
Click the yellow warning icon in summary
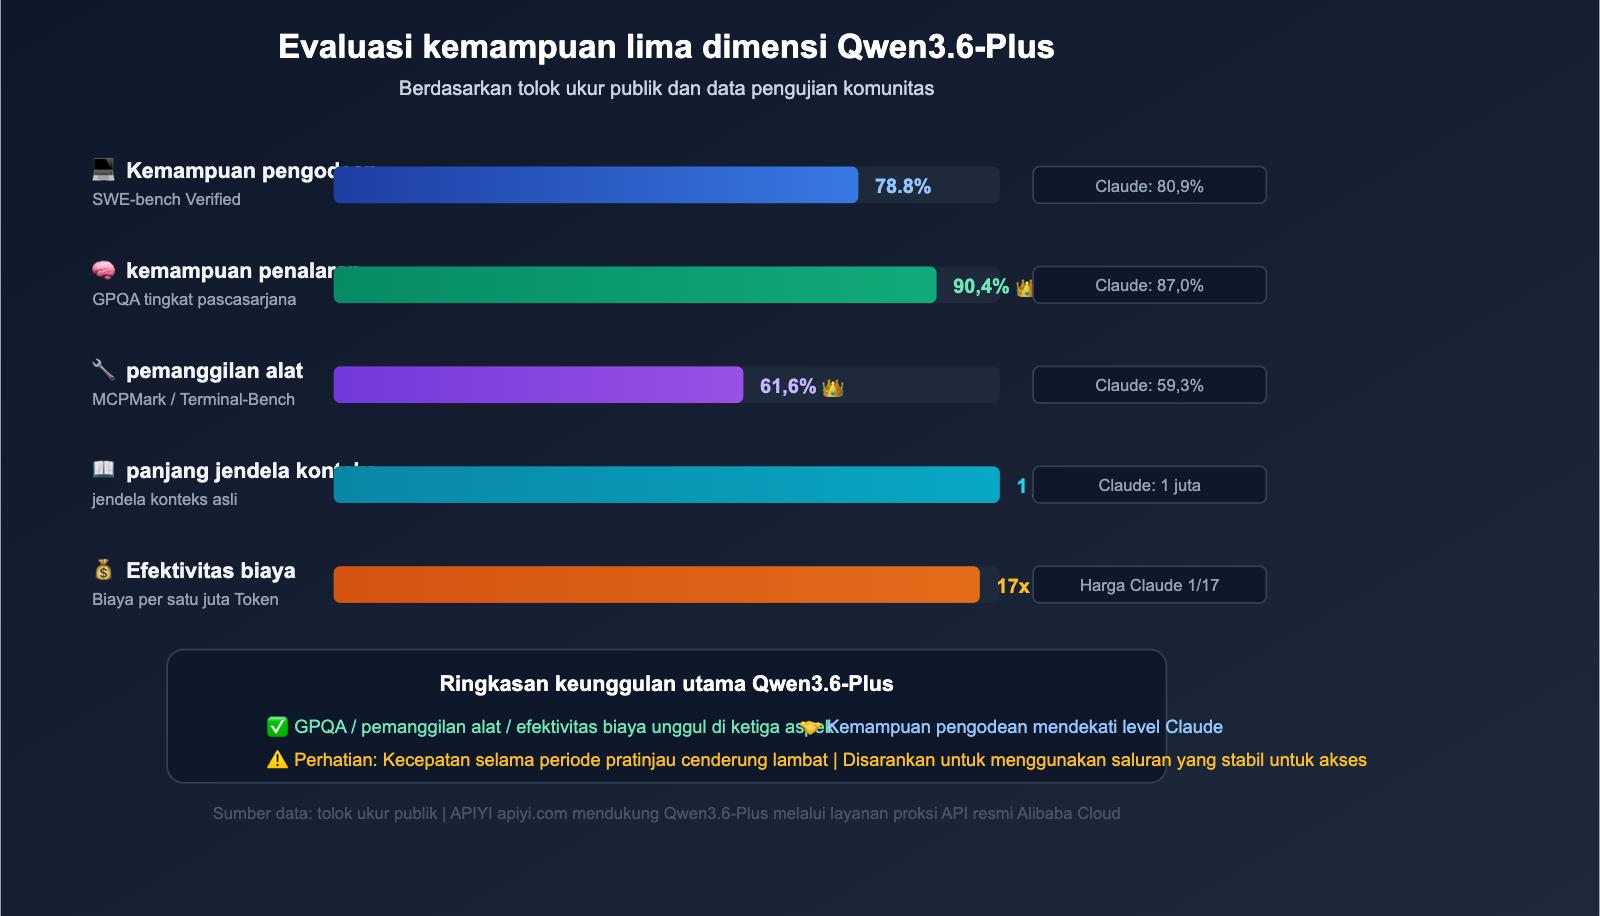(277, 760)
